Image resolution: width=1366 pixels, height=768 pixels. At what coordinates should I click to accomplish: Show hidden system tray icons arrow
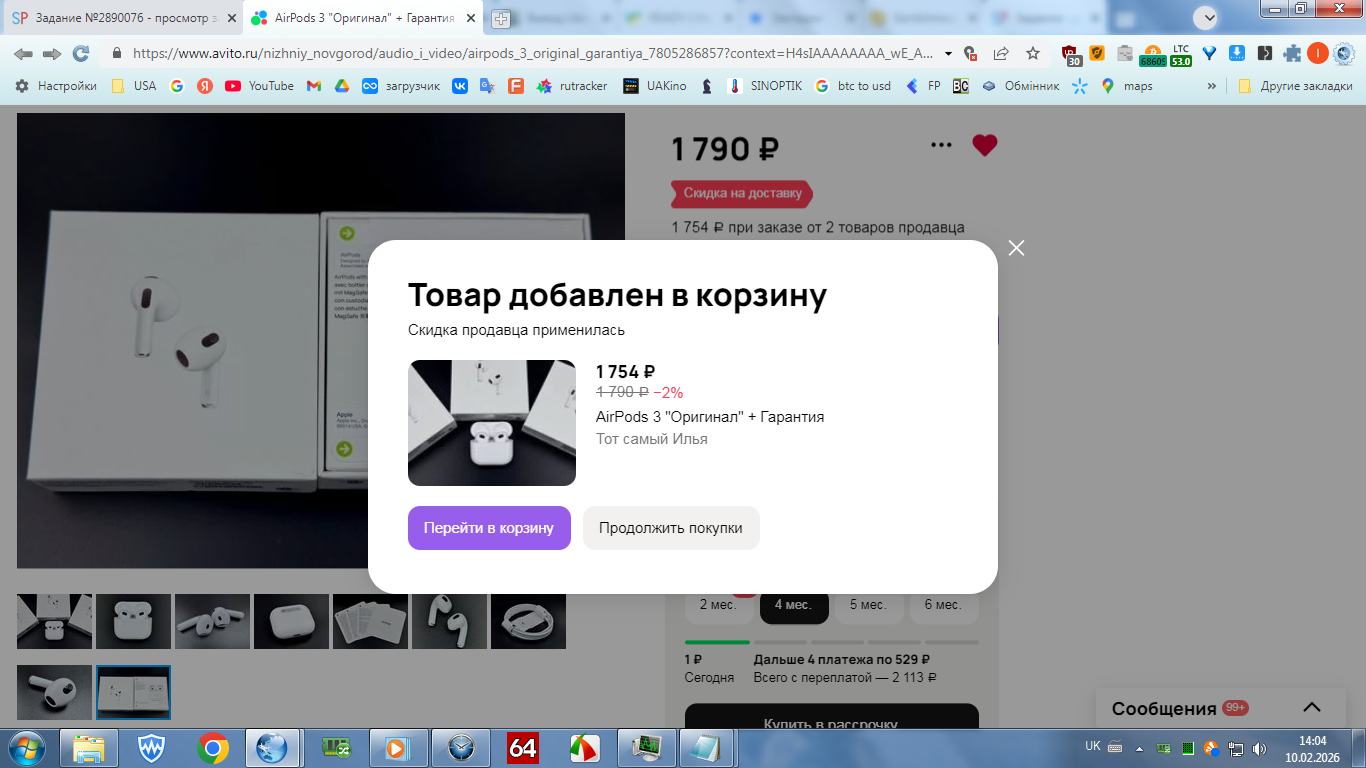(x=1139, y=747)
